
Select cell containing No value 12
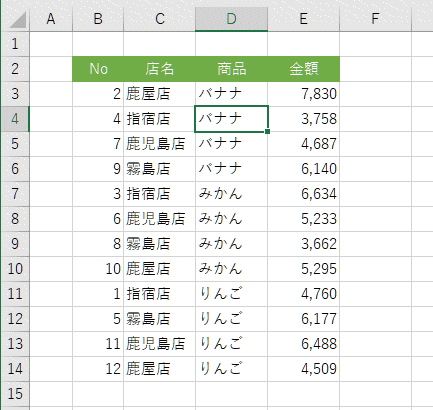tap(98, 369)
